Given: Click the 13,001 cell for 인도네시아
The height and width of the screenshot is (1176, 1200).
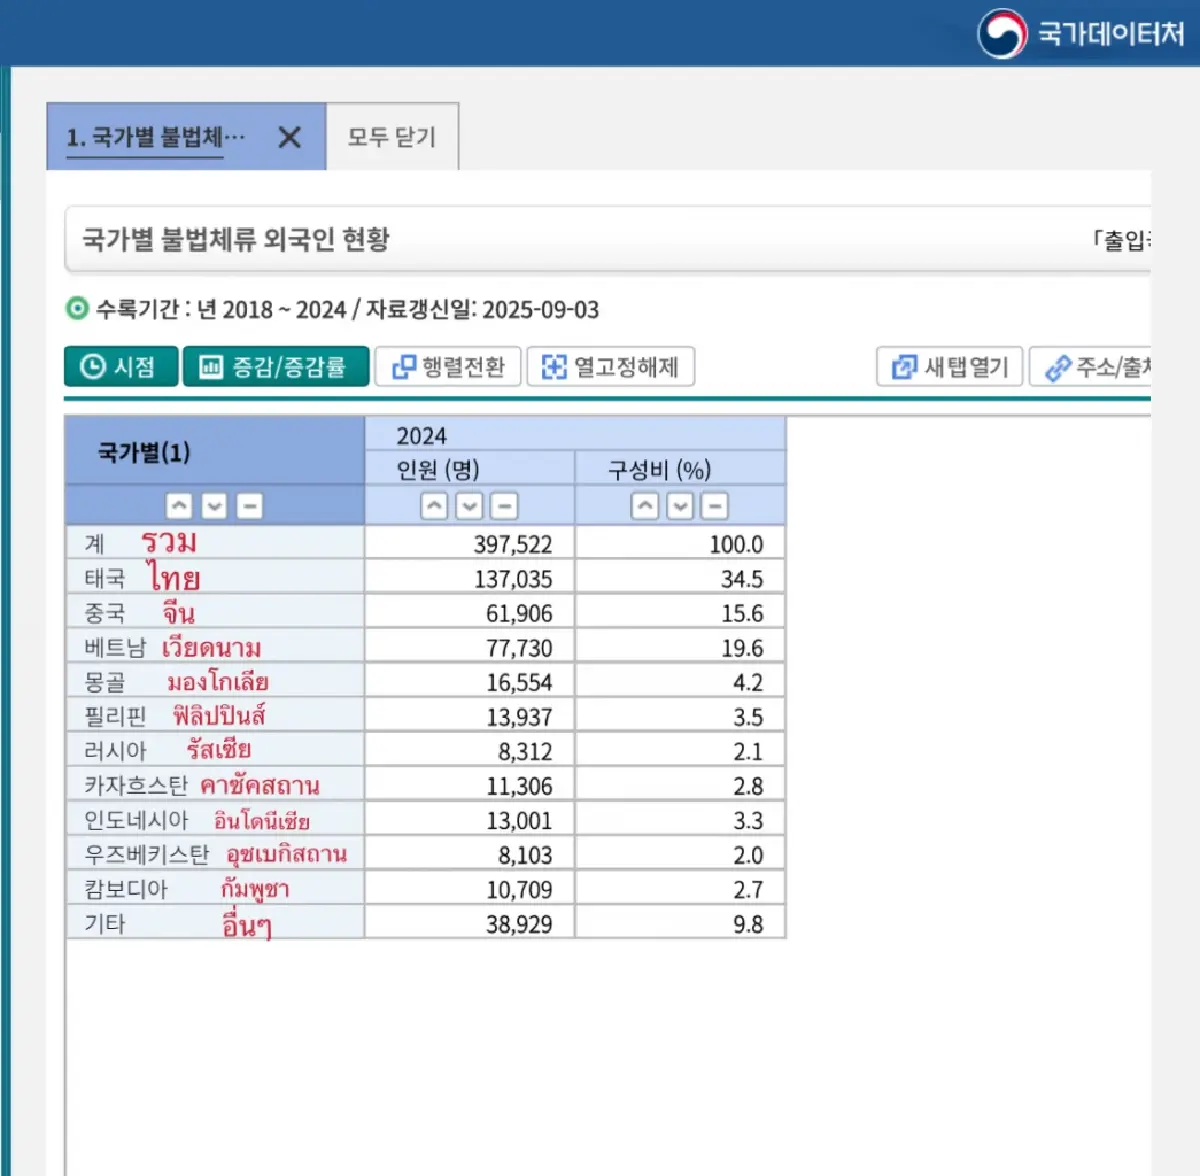Looking at the screenshot, I should point(470,820).
